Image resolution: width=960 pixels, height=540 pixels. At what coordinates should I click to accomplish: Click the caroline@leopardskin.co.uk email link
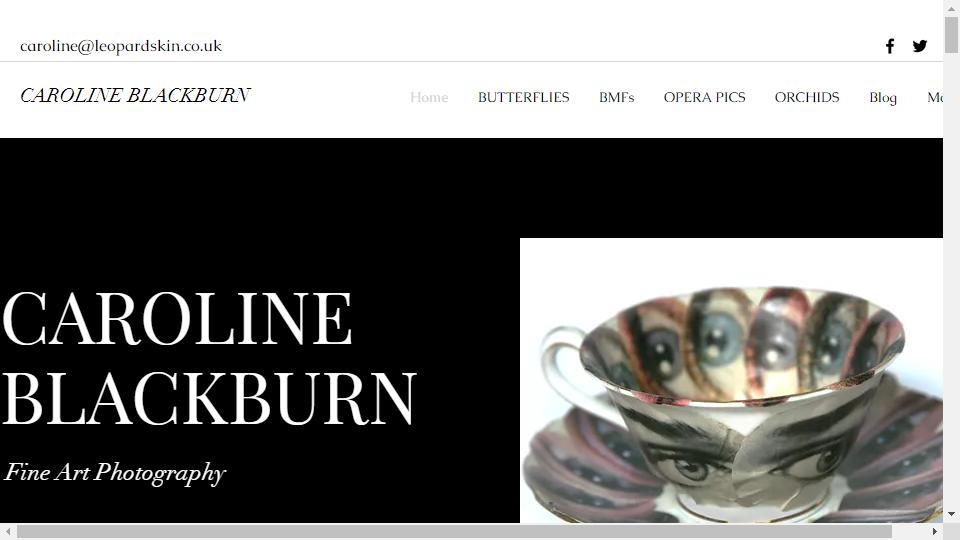click(x=121, y=46)
